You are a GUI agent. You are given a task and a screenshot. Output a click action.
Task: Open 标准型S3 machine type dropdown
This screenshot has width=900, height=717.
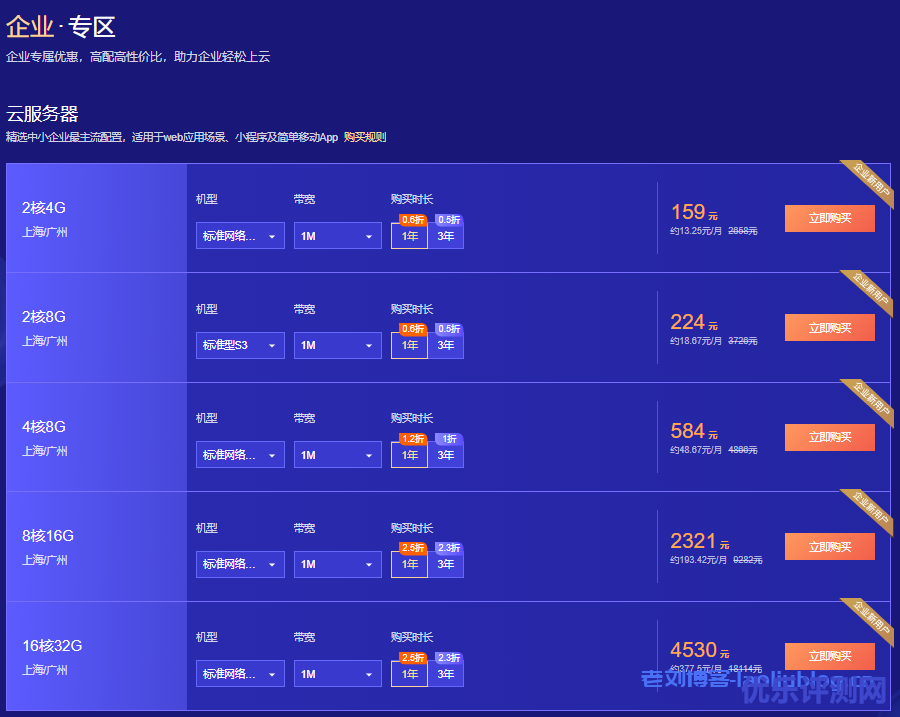(240, 345)
